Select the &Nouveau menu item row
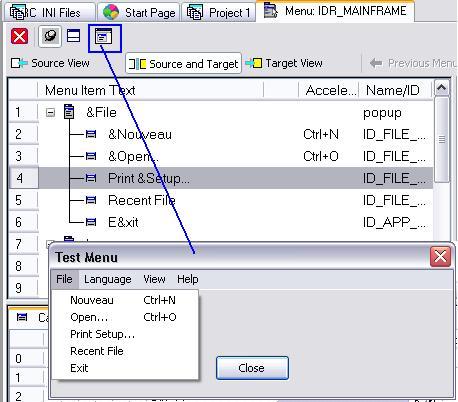The width and height of the screenshot is (458, 402). click(x=220, y=134)
